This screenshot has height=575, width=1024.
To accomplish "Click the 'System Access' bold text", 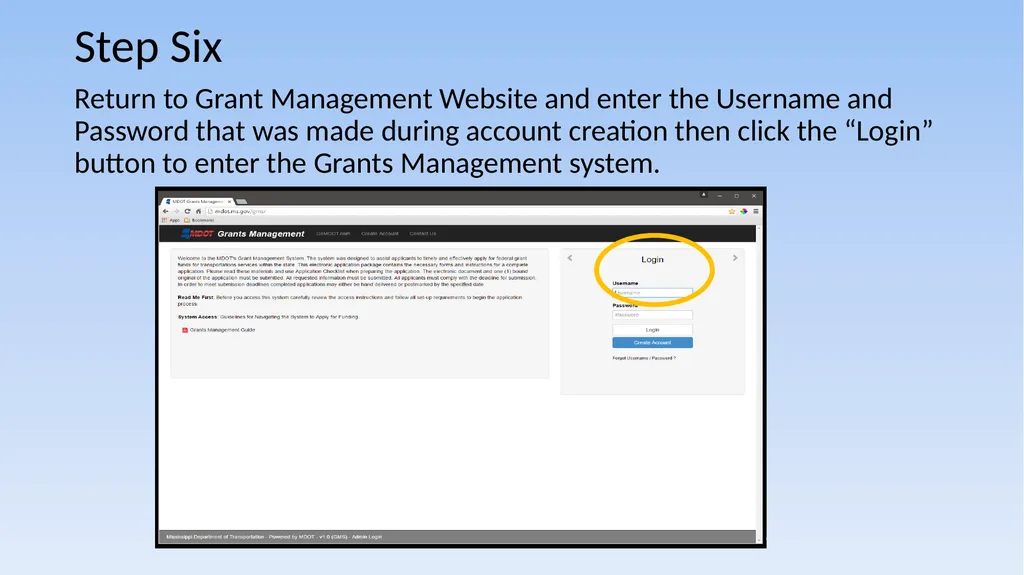I will (x=197, y=317).
